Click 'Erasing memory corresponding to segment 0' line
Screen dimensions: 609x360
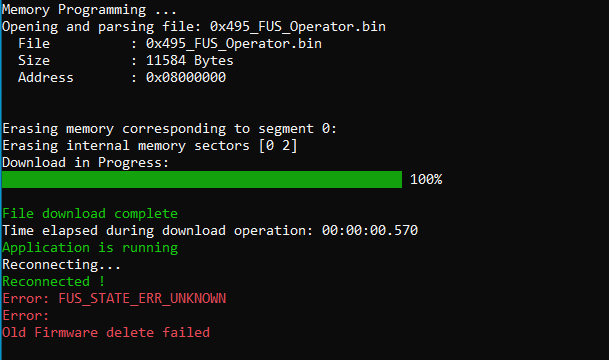pos(170,129)
